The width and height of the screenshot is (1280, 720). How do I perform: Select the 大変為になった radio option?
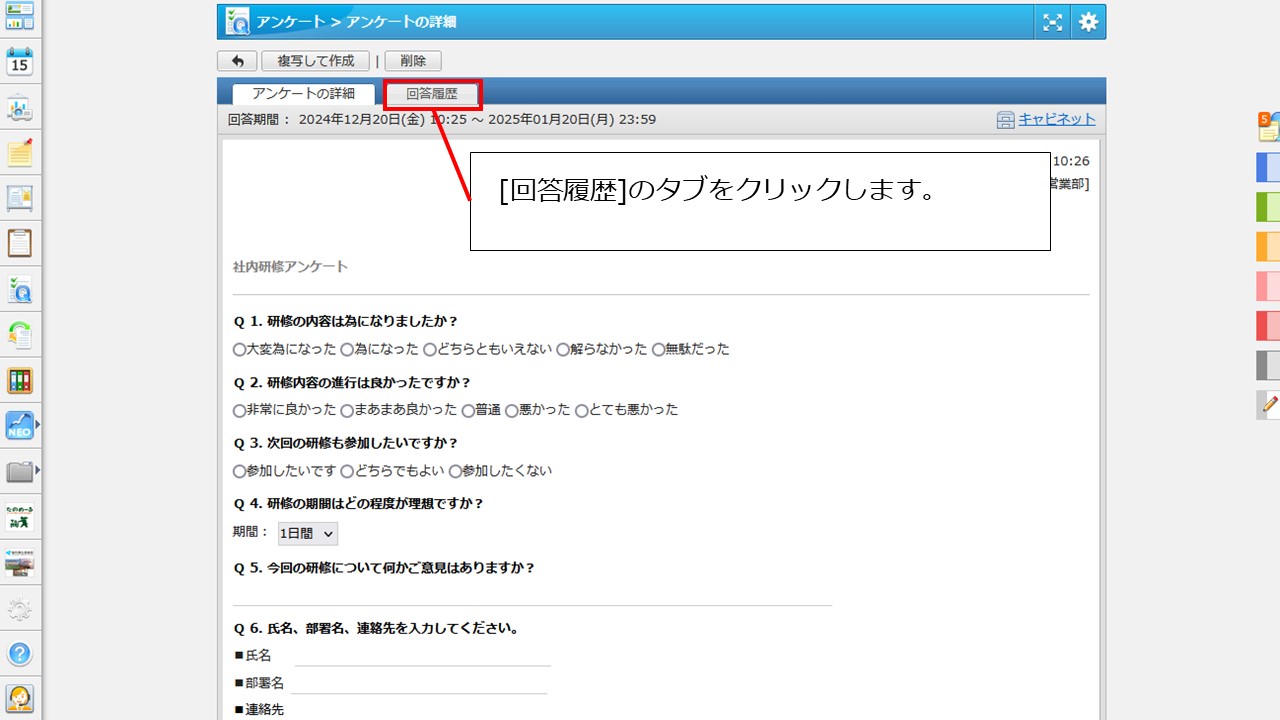pos(239,350)
